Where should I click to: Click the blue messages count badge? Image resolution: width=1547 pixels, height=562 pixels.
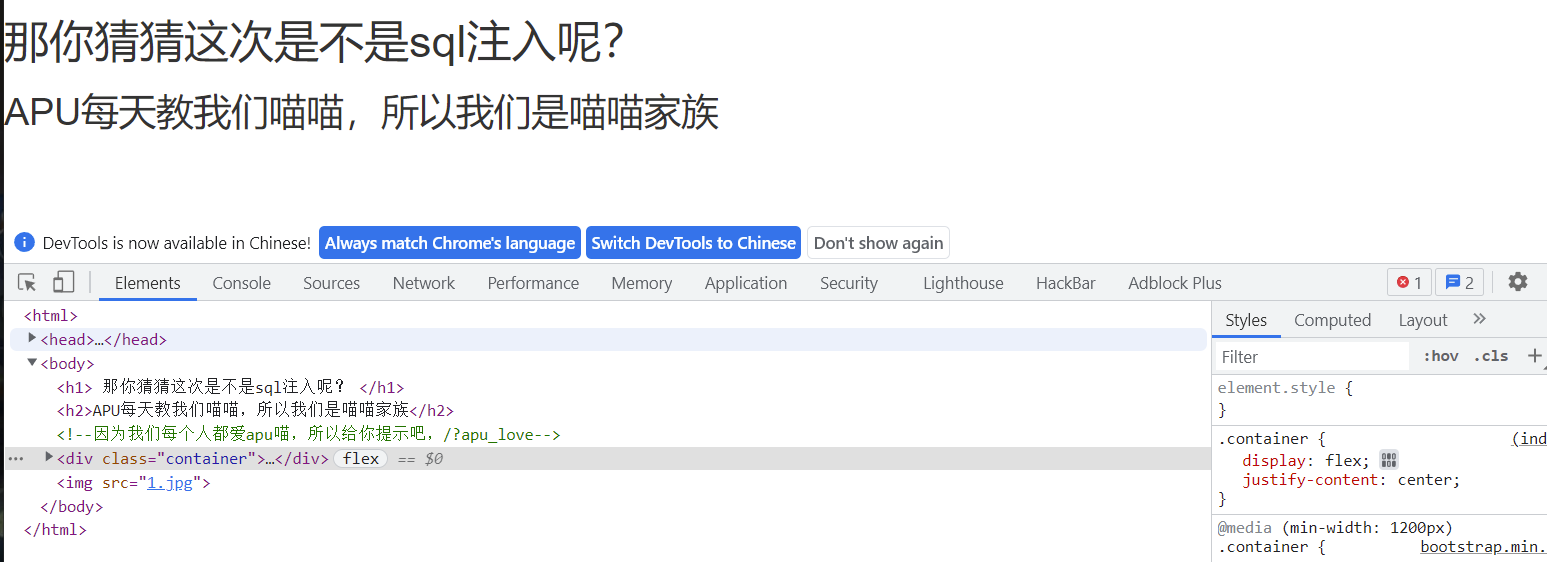1459,283
